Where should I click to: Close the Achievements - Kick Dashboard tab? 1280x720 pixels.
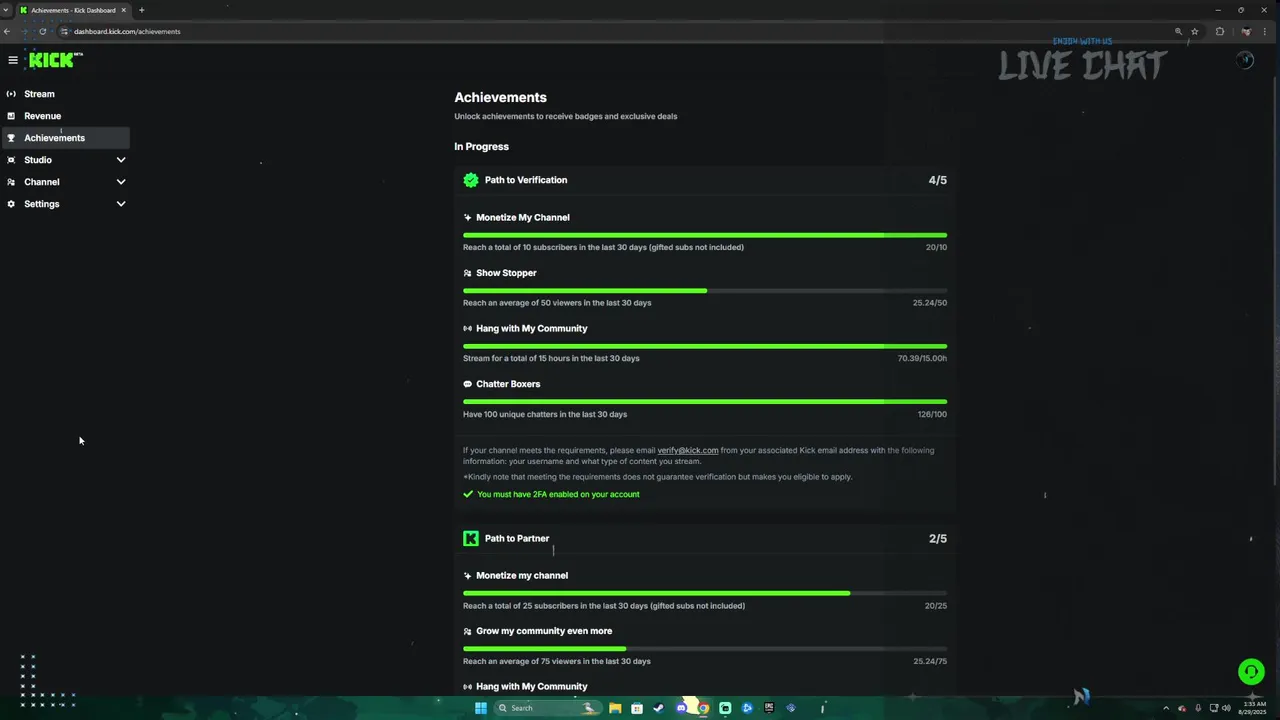(x=124, y=10)
